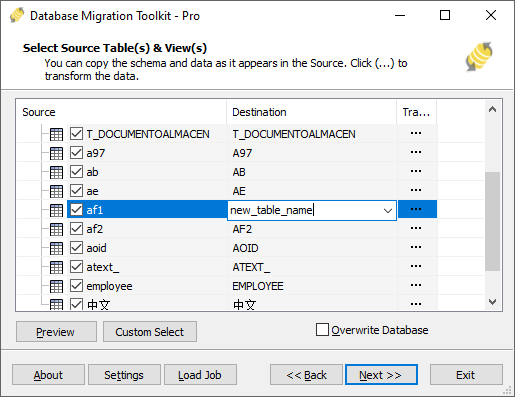The width and height of the screenshot is (515, 397).
Task: Proceed with Next >> button
Action: (381, 375)
